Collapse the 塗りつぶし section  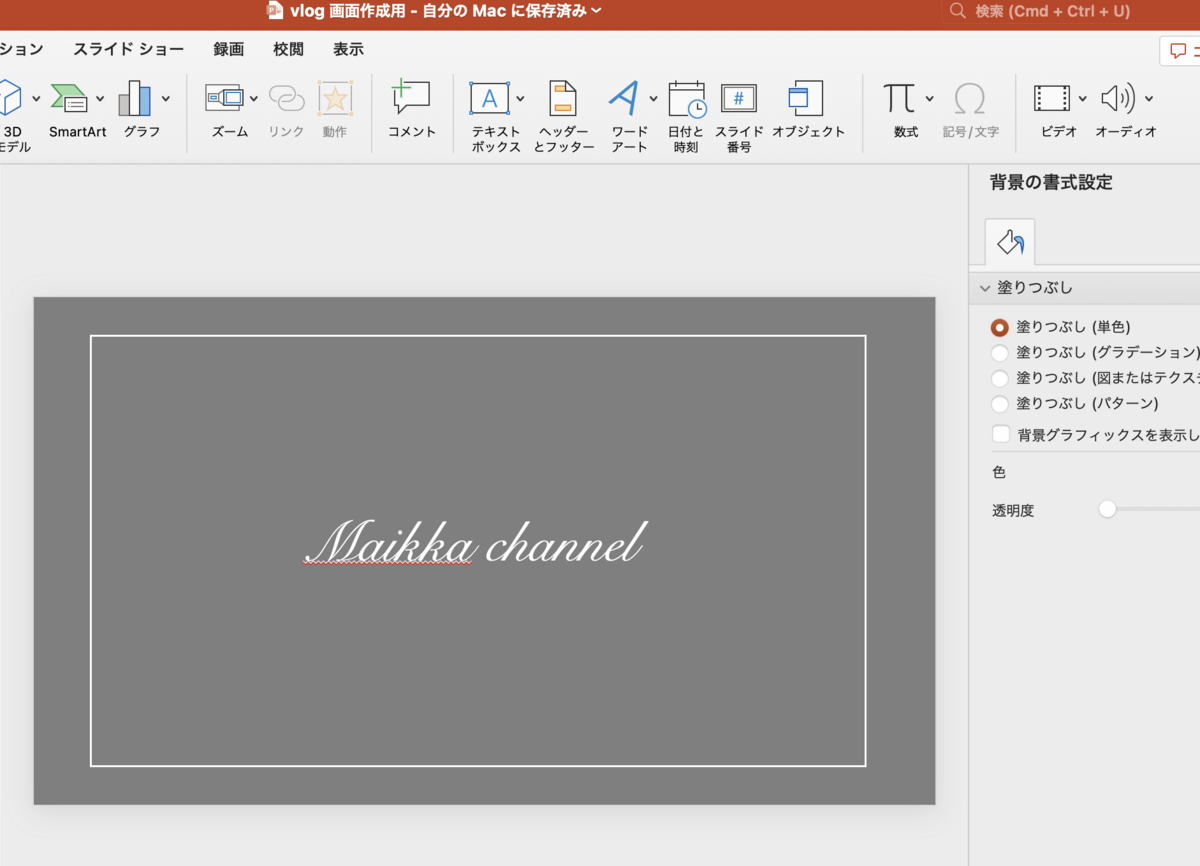985,288
